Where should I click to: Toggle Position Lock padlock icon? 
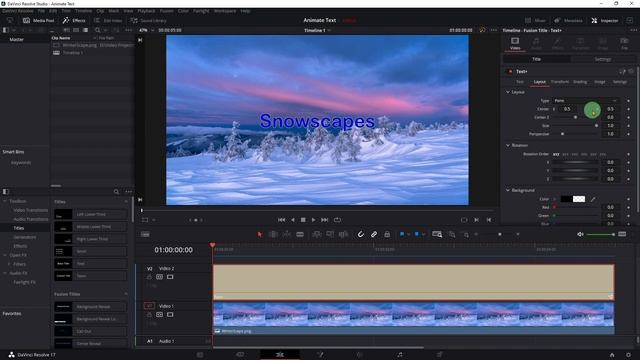point(387,234)
